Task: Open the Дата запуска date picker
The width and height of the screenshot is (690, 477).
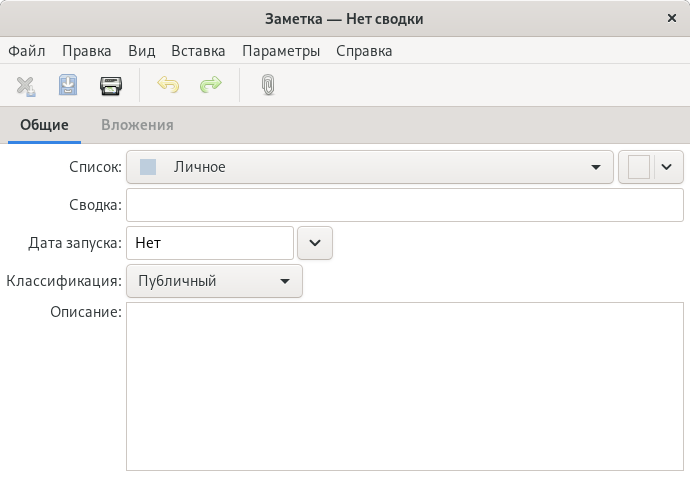Action: (315, 243)
